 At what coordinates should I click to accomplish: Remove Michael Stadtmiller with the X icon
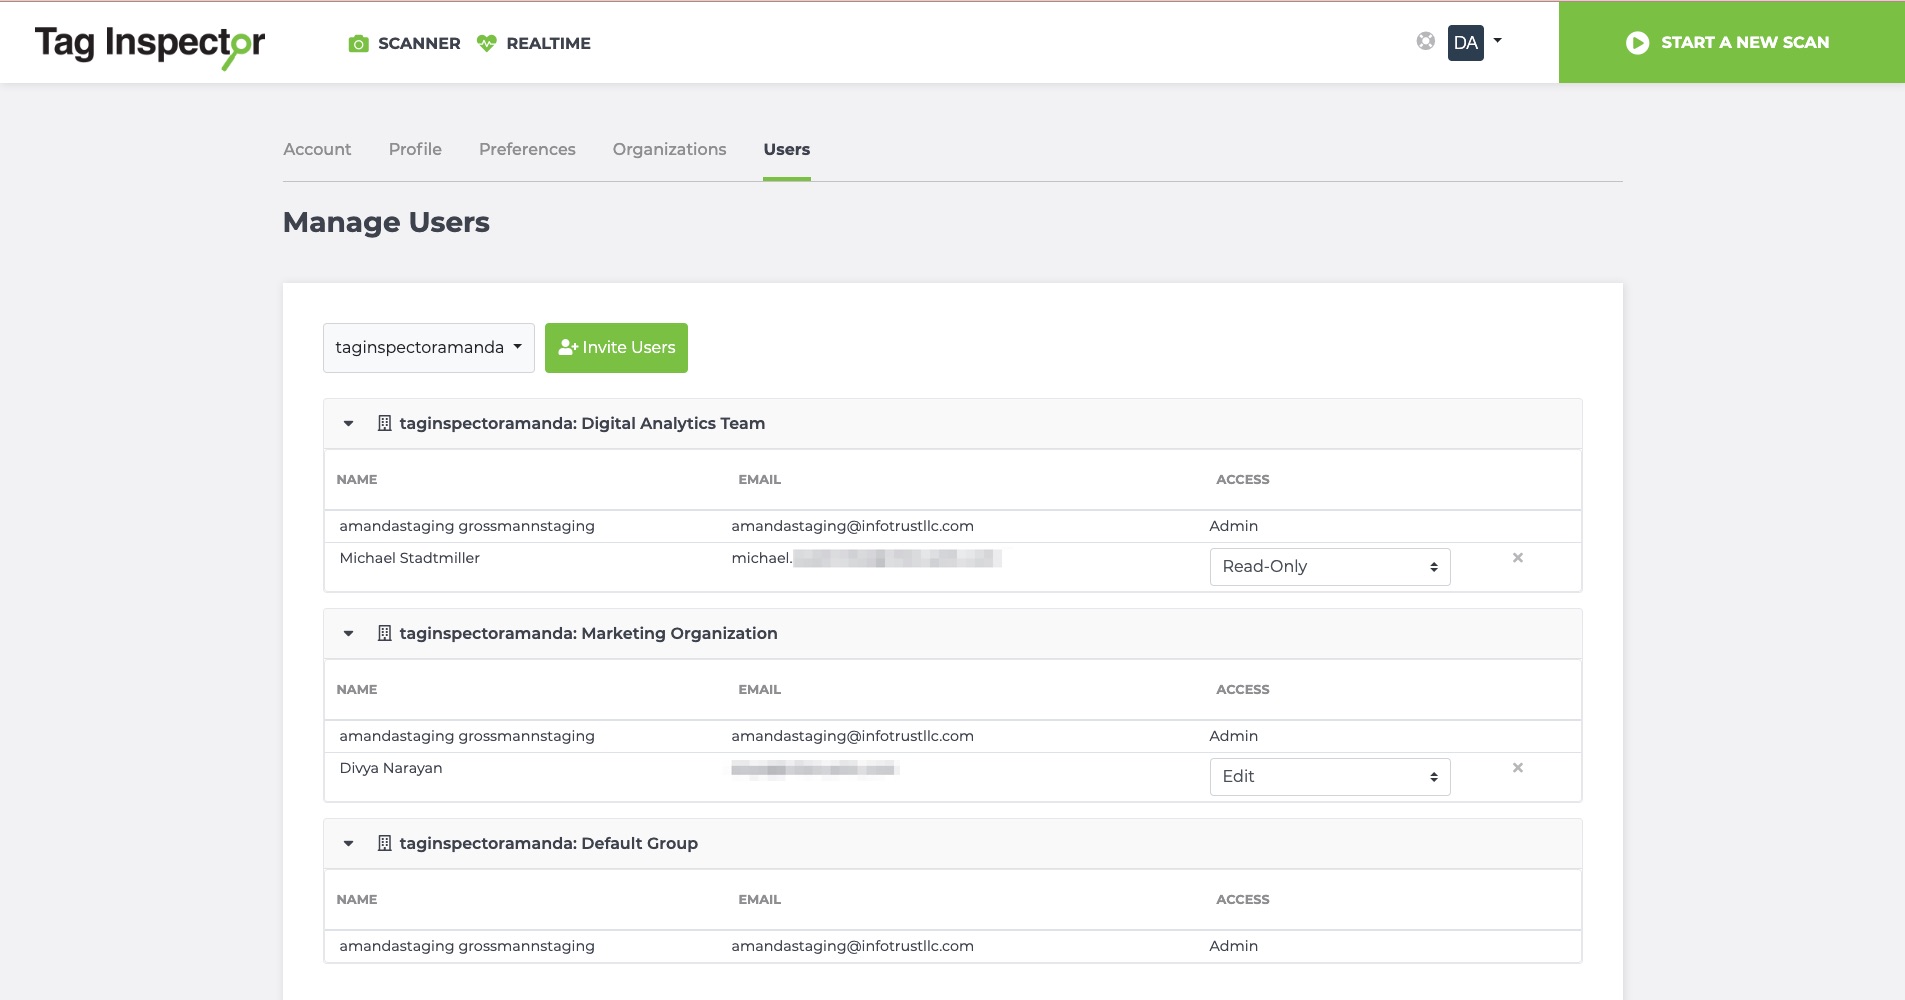coord(1518,558)
